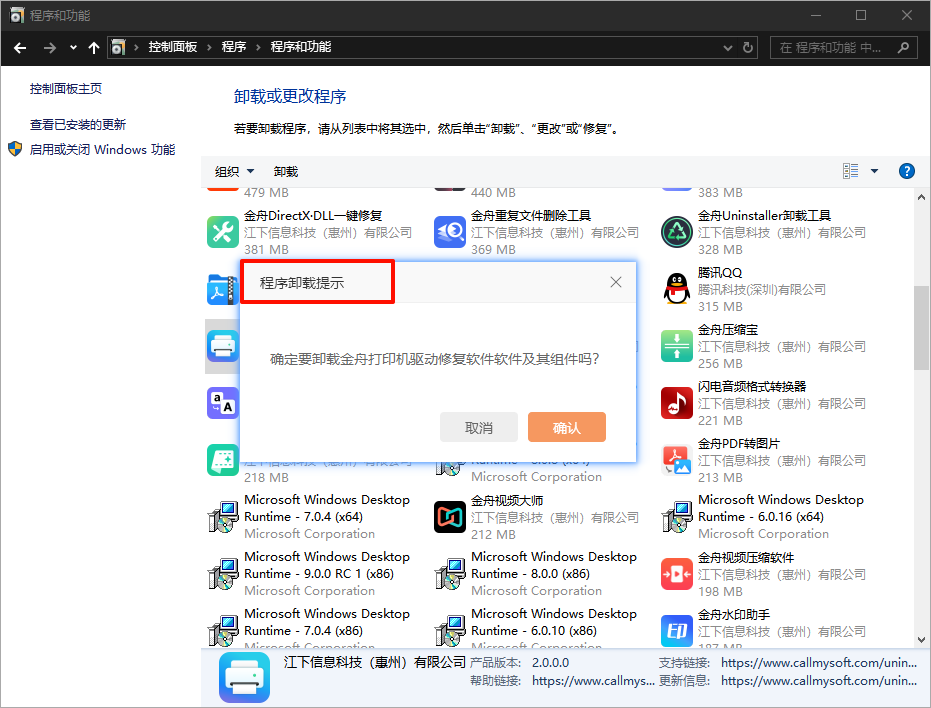
Task: Select 金舟视频大师 program name
Action: [507, 501]
